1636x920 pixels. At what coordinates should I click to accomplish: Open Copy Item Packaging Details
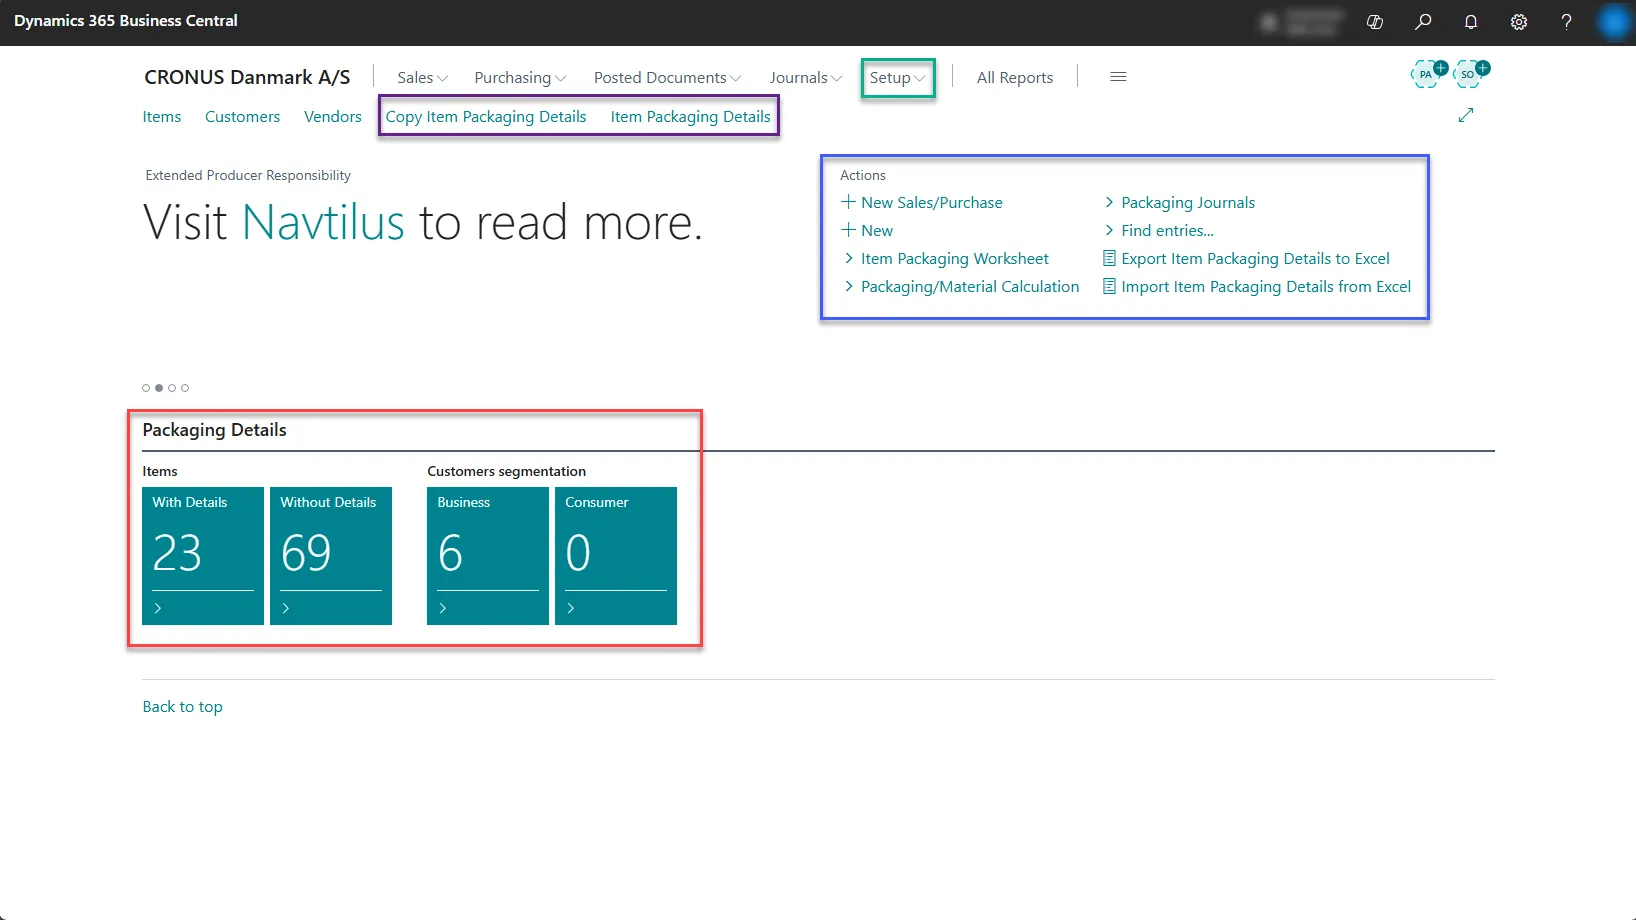click(x=486, y=116)
